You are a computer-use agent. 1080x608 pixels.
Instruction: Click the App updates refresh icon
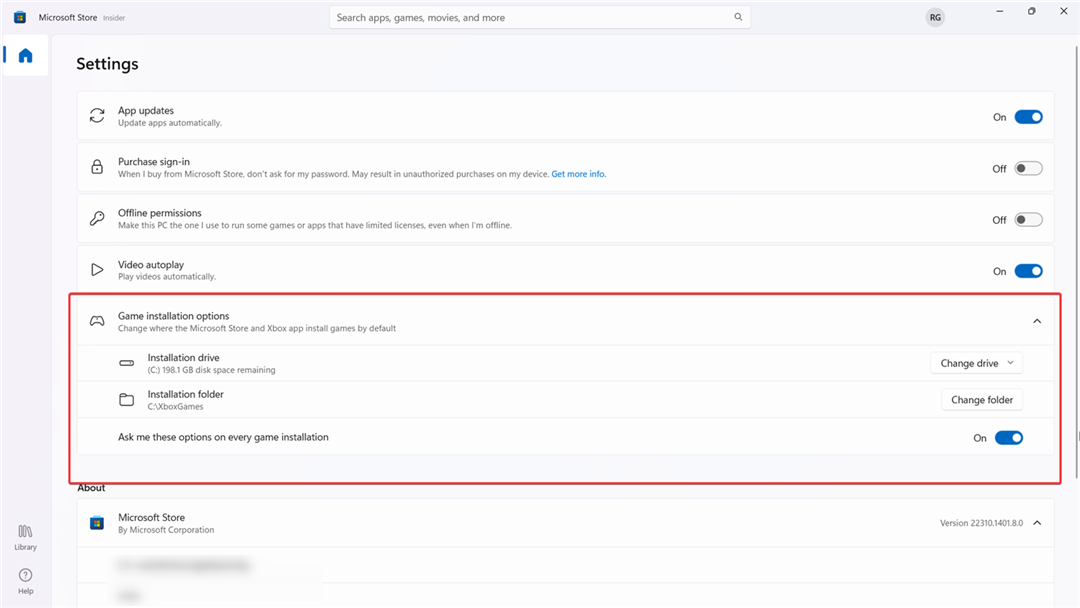point(96,116)
